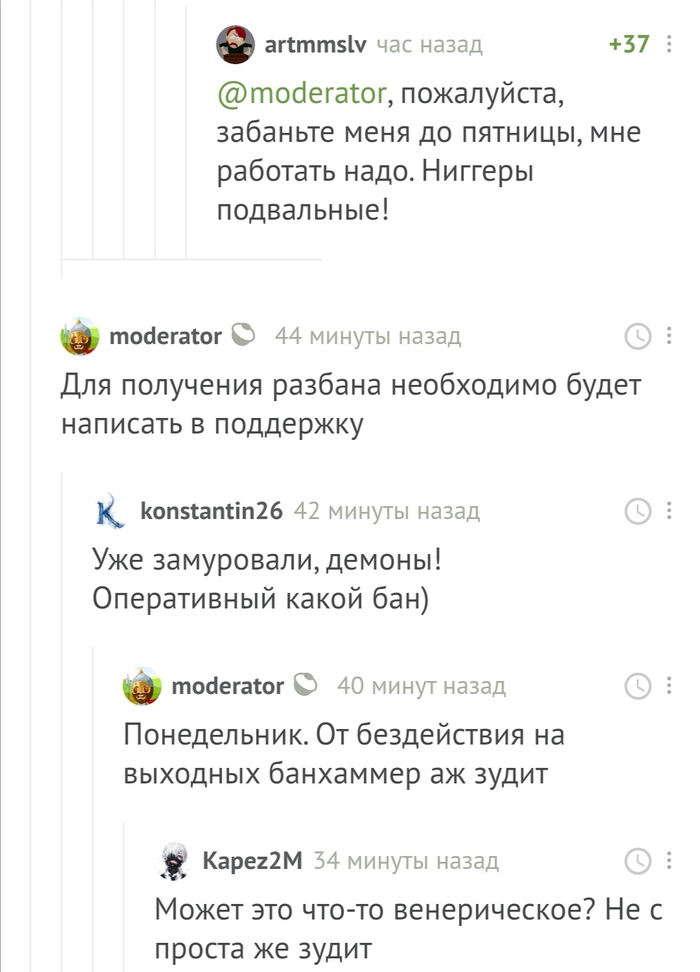Open the Kapez2M username profile link
Screen dimensions: 700x972
[x=252, y=861]
